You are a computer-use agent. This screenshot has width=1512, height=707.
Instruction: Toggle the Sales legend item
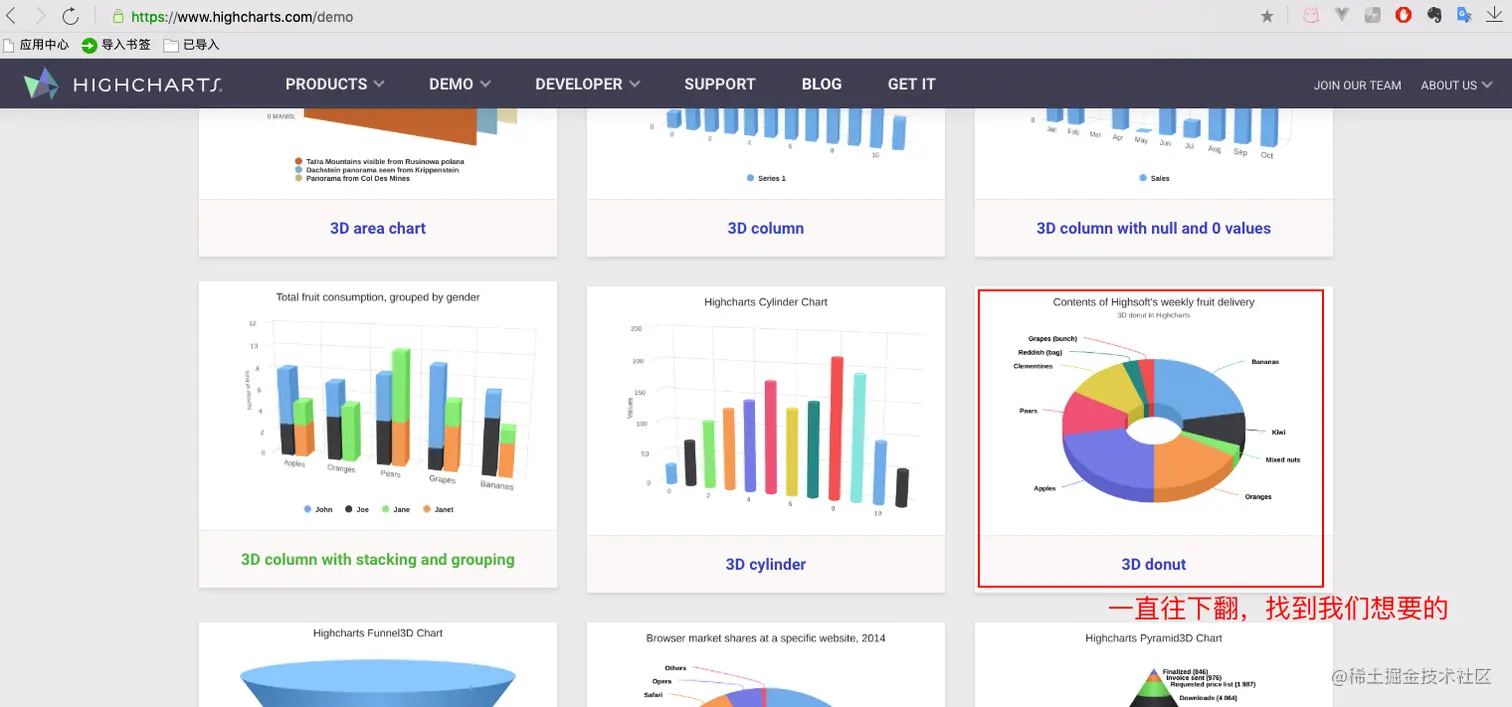click(1154, 178)
